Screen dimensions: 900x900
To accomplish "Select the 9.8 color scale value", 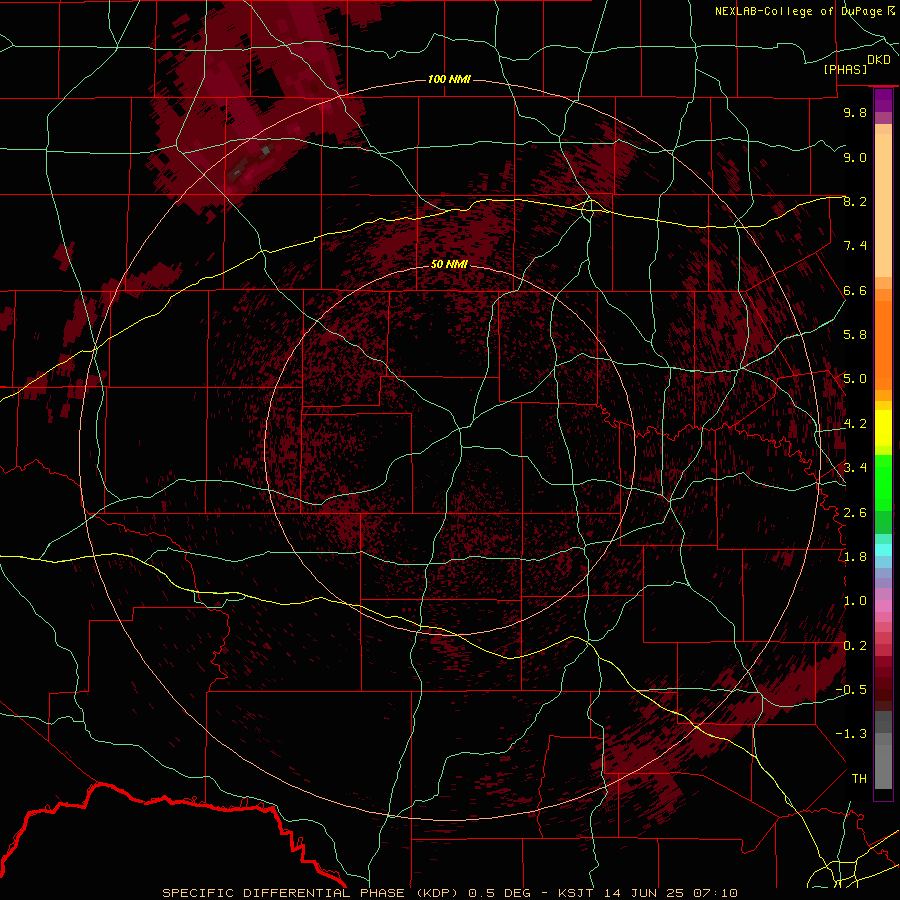I will pos(855,112).
